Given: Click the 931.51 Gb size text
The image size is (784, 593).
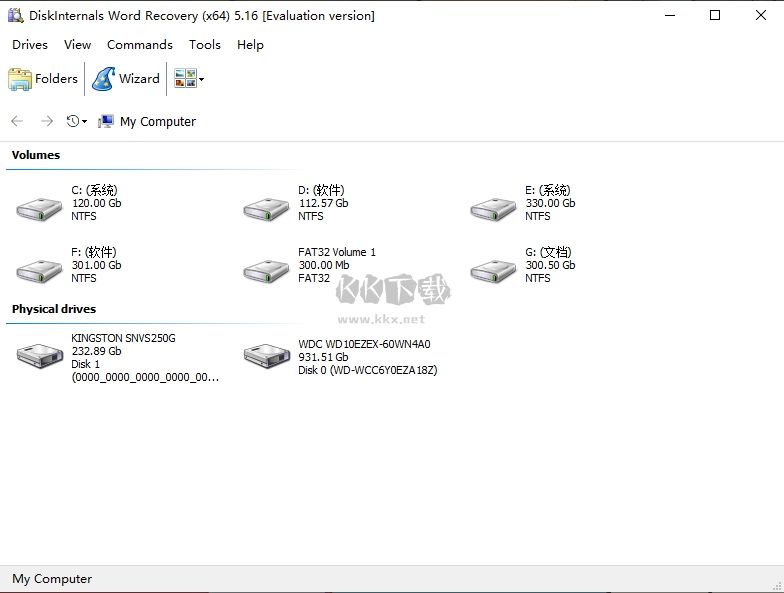Looking at the screenshot, I should pyautogui.click(x=324, y=357).
